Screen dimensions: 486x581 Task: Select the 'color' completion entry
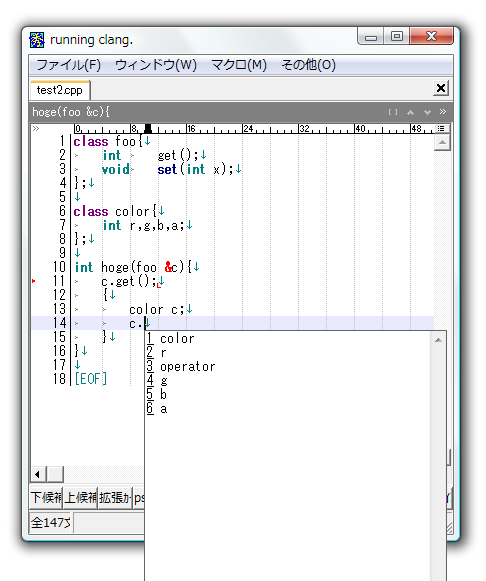pos(287,338)
